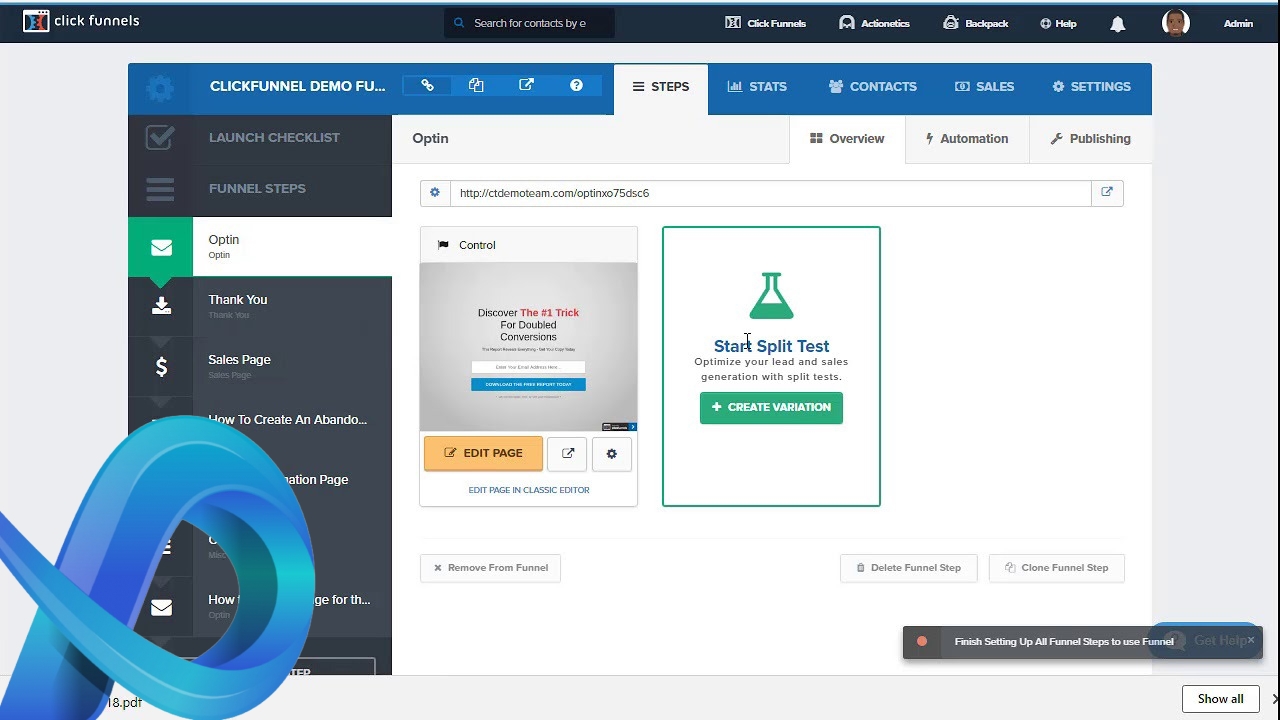Open funnel settings gear in blue header
The width and height of the screenshot is (1280, 720).
[159, 88]
